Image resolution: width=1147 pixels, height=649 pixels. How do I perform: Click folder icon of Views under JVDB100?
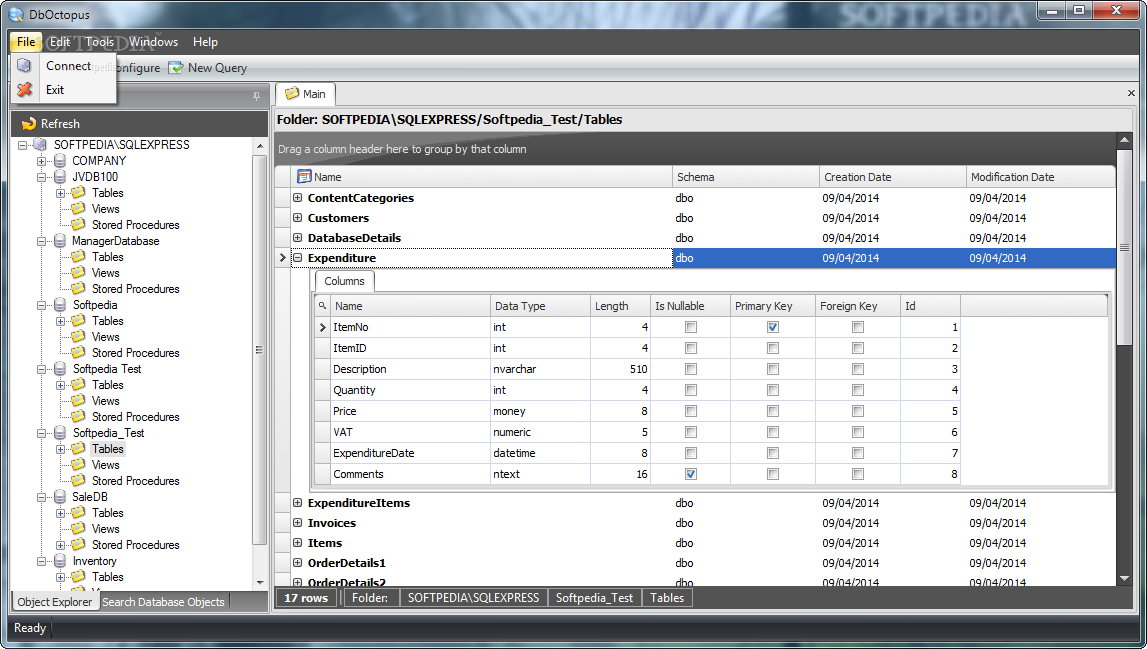click(78, 209)
